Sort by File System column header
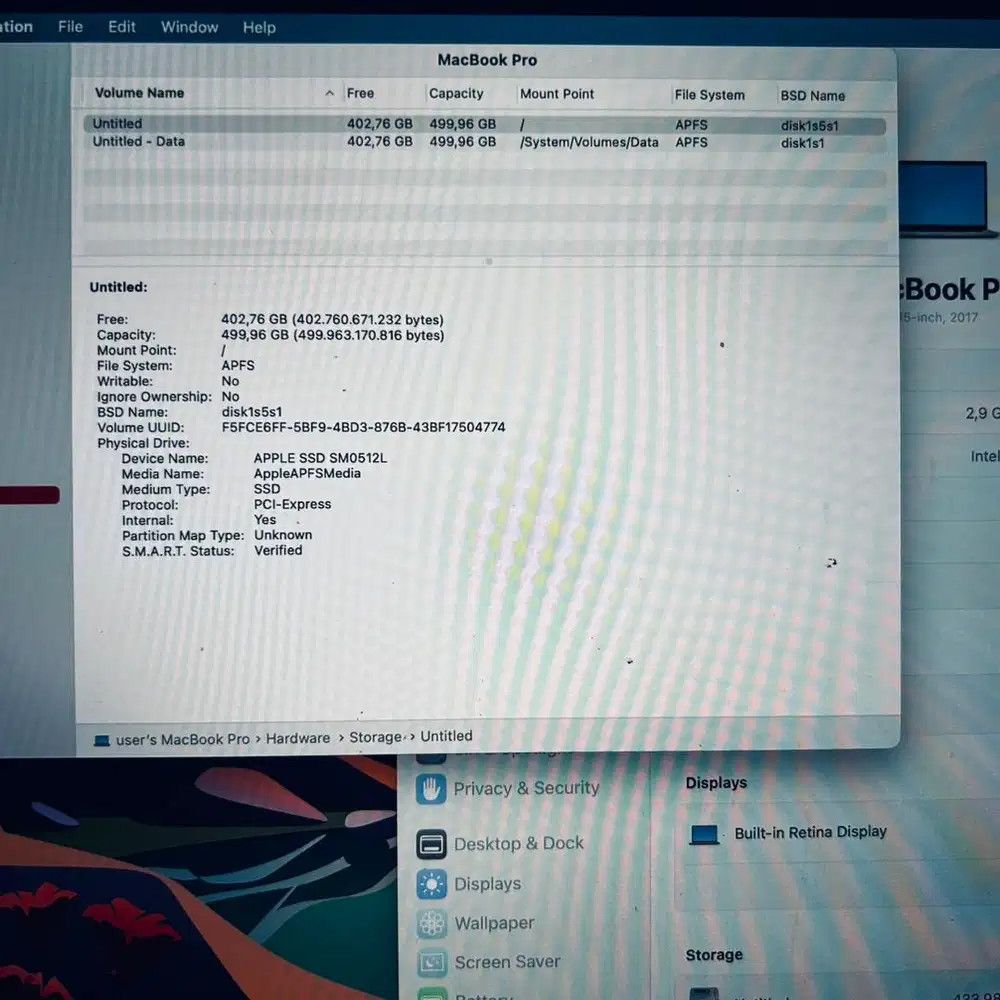The width and height of the screenshot is (1000, 1000). 709,95
